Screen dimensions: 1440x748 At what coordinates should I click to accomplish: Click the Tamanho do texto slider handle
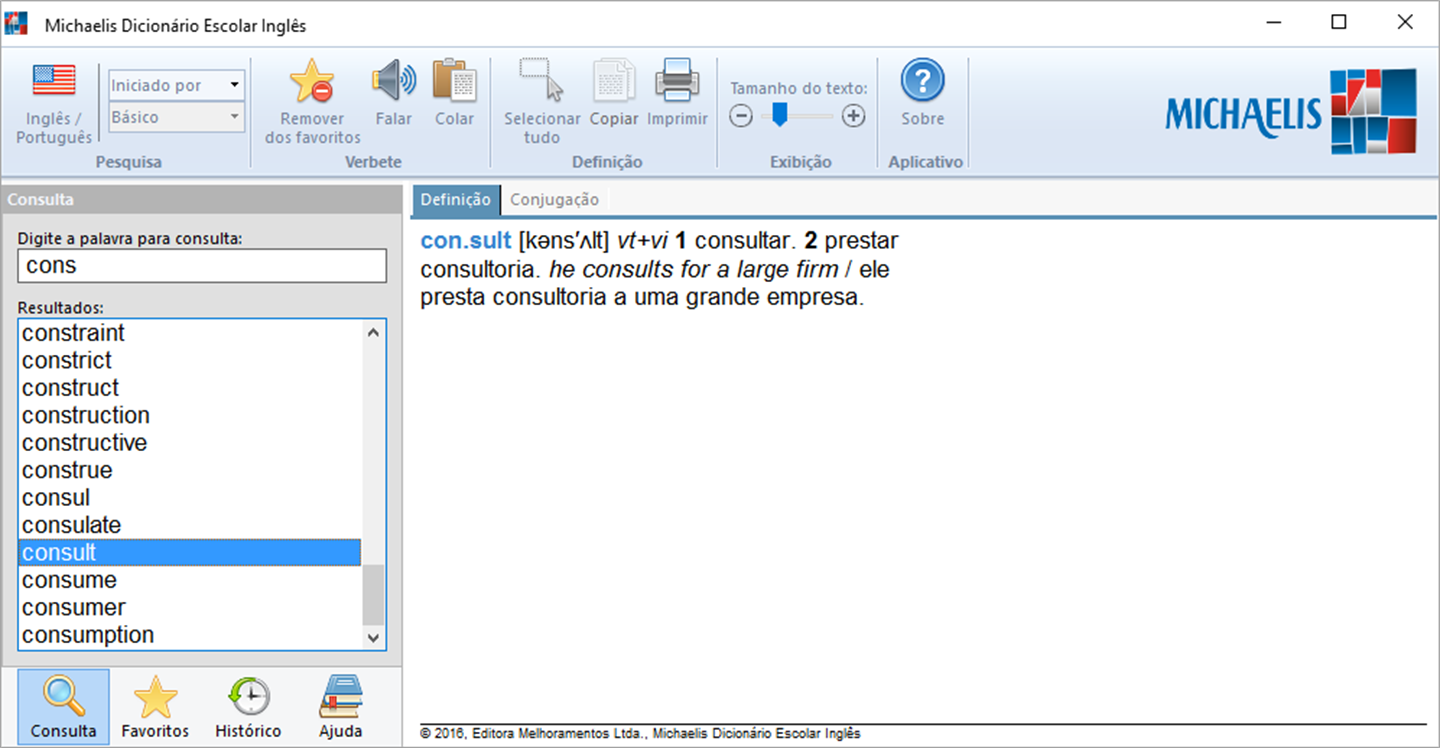[779, 115]
